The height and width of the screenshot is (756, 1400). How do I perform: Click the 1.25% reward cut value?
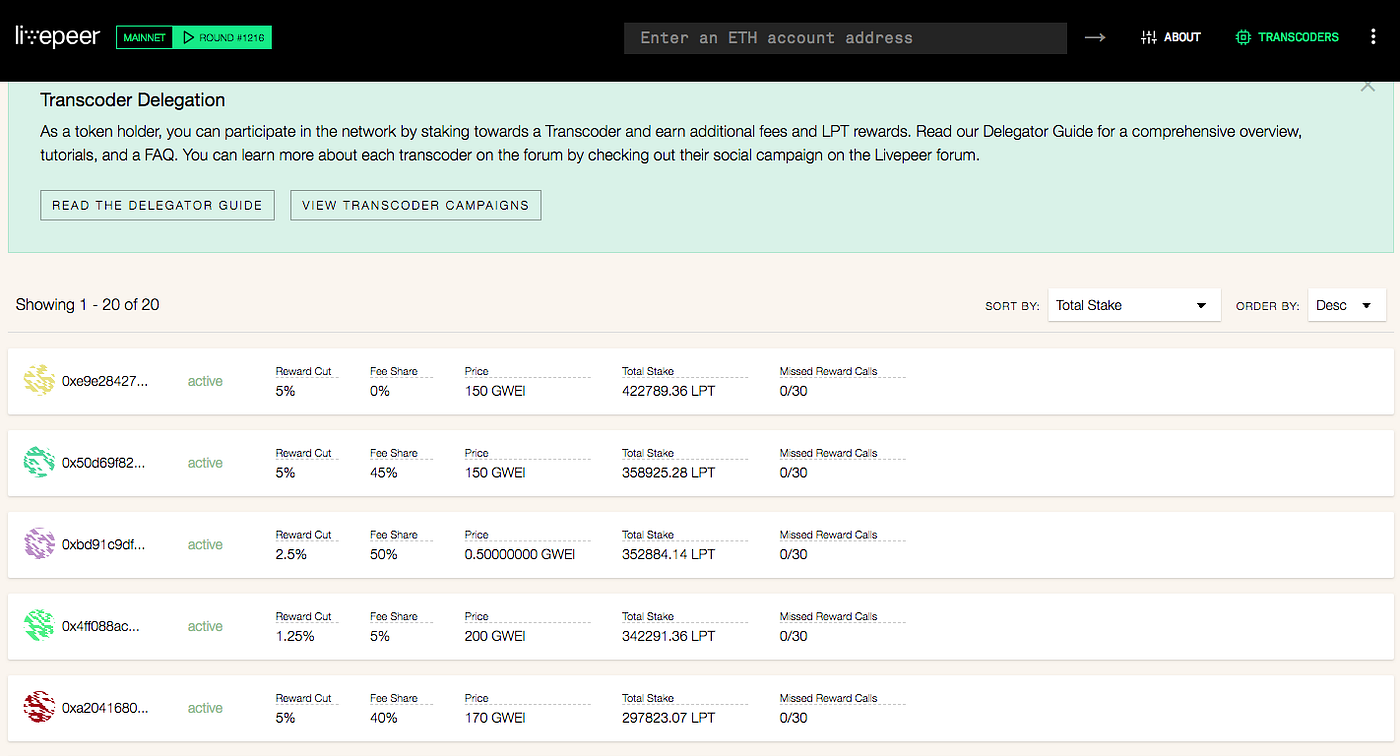coord(295,636)
